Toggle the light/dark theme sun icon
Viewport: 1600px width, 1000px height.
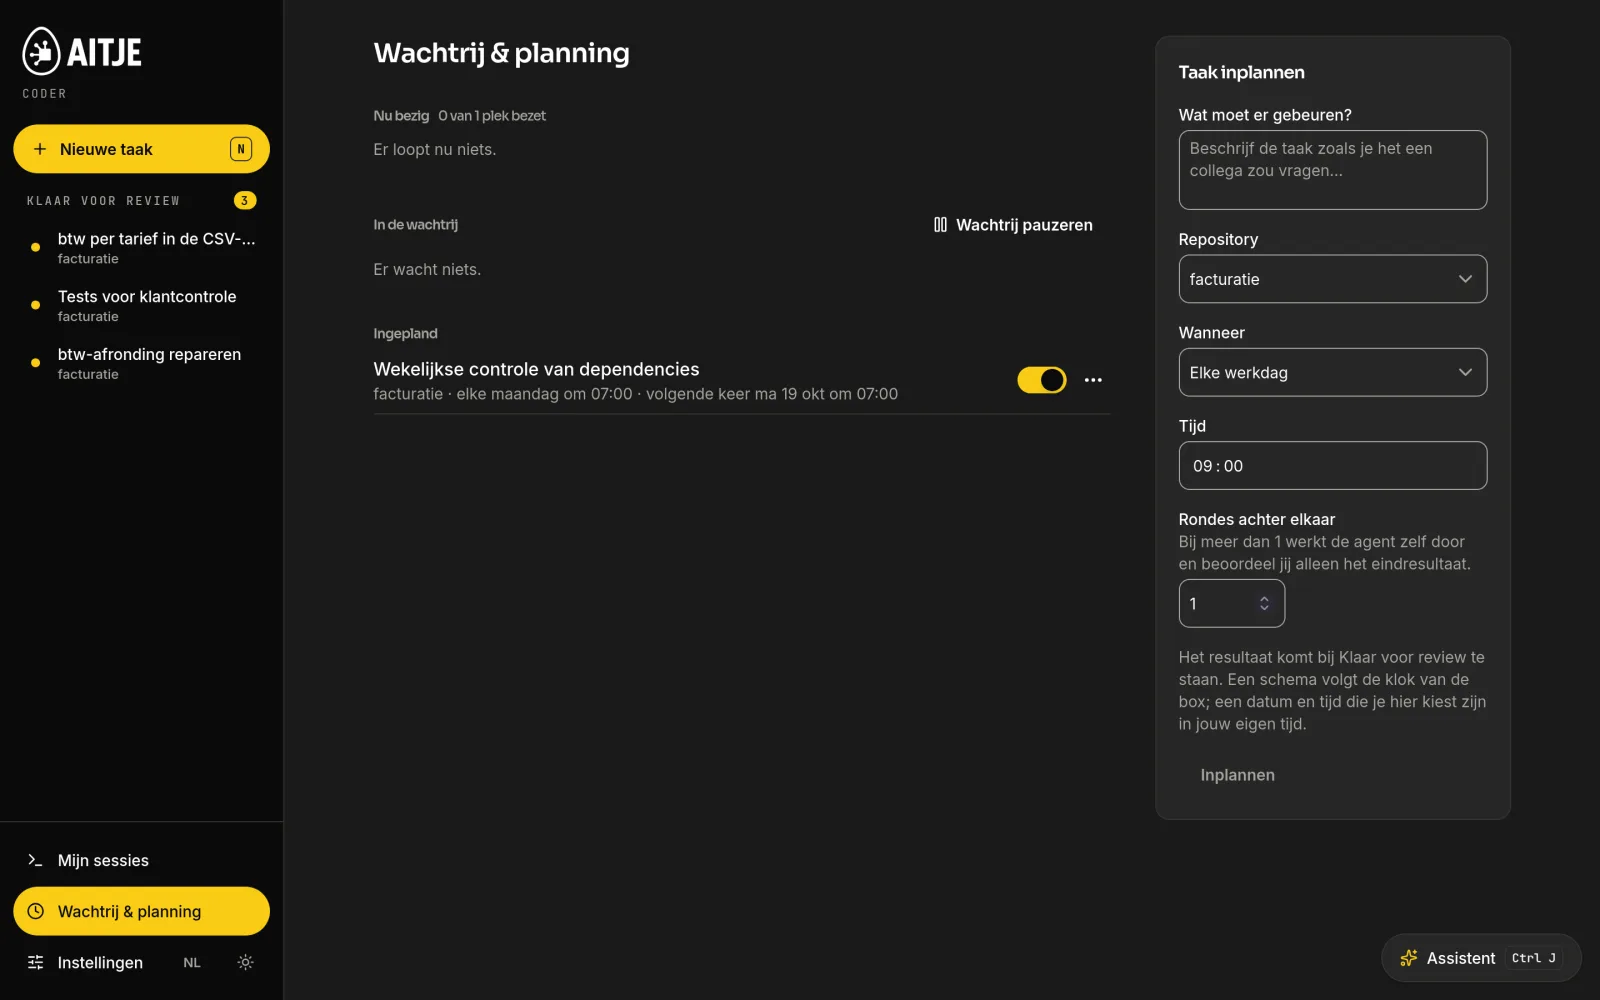click(x=245, y=962)
